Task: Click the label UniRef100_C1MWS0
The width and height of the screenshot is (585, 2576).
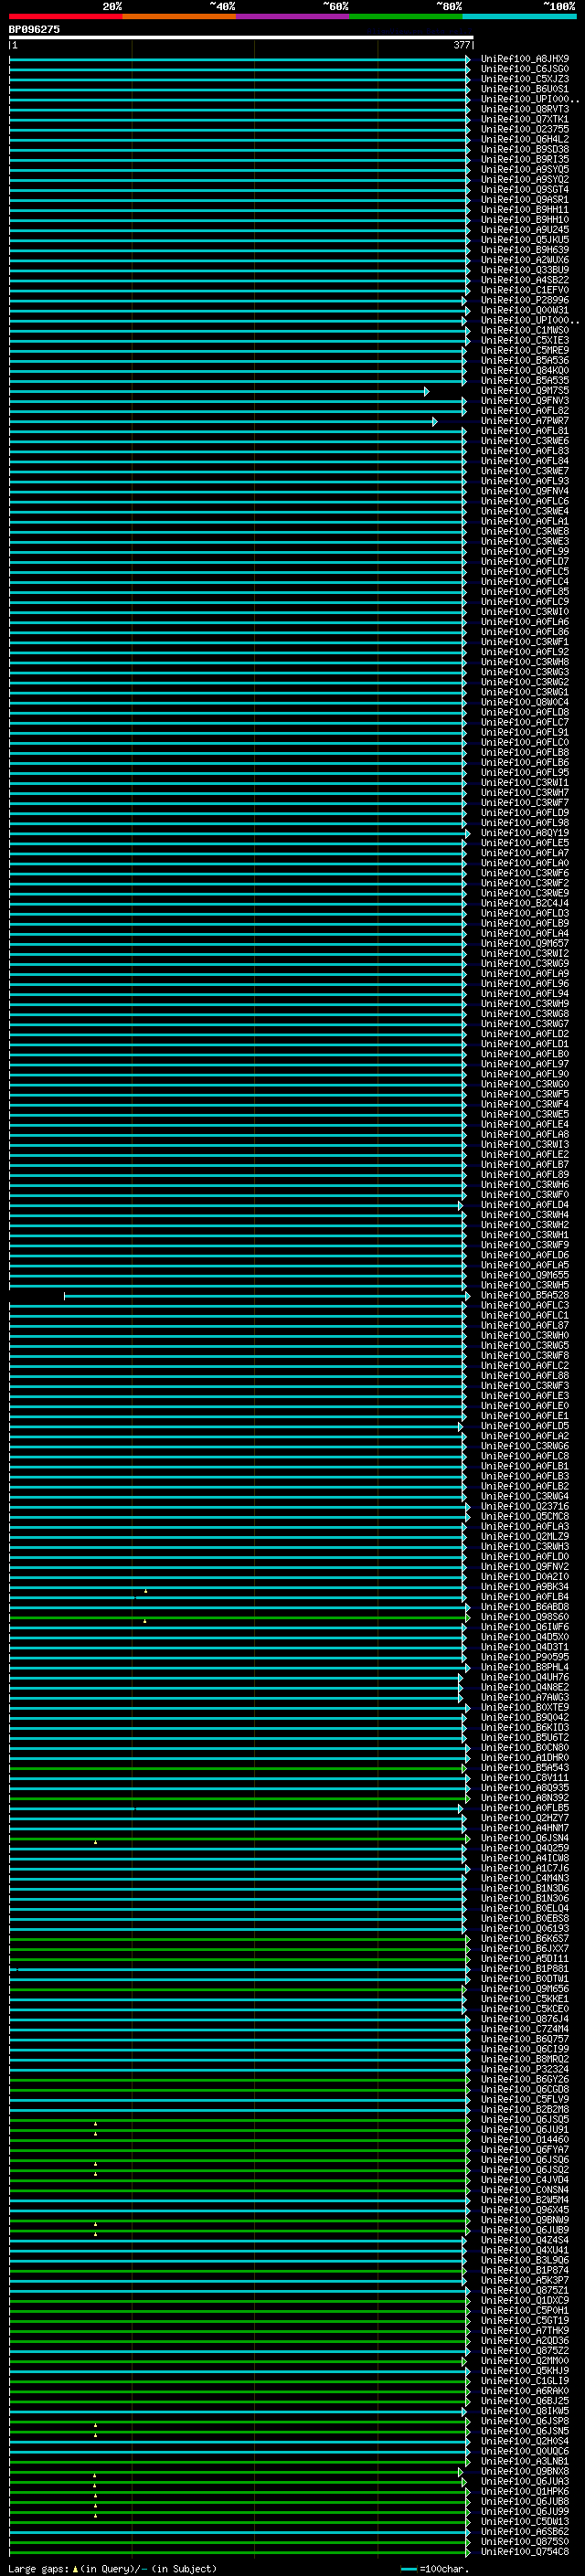Action: (x=525, y=330)
